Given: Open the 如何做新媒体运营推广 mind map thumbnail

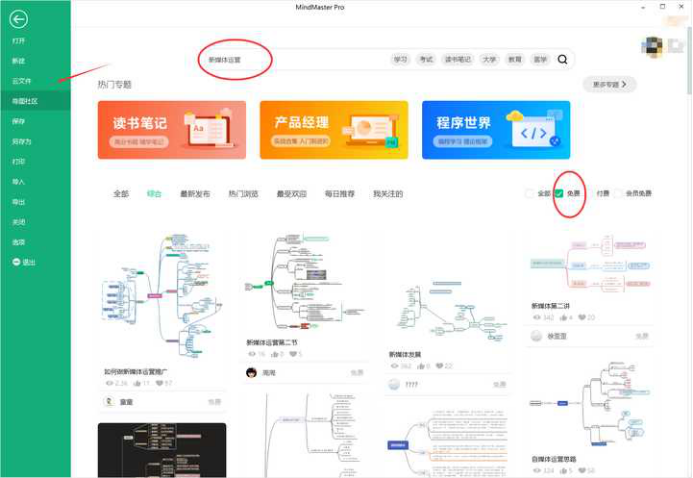Looking at the screenshot, I should [162, 295].
